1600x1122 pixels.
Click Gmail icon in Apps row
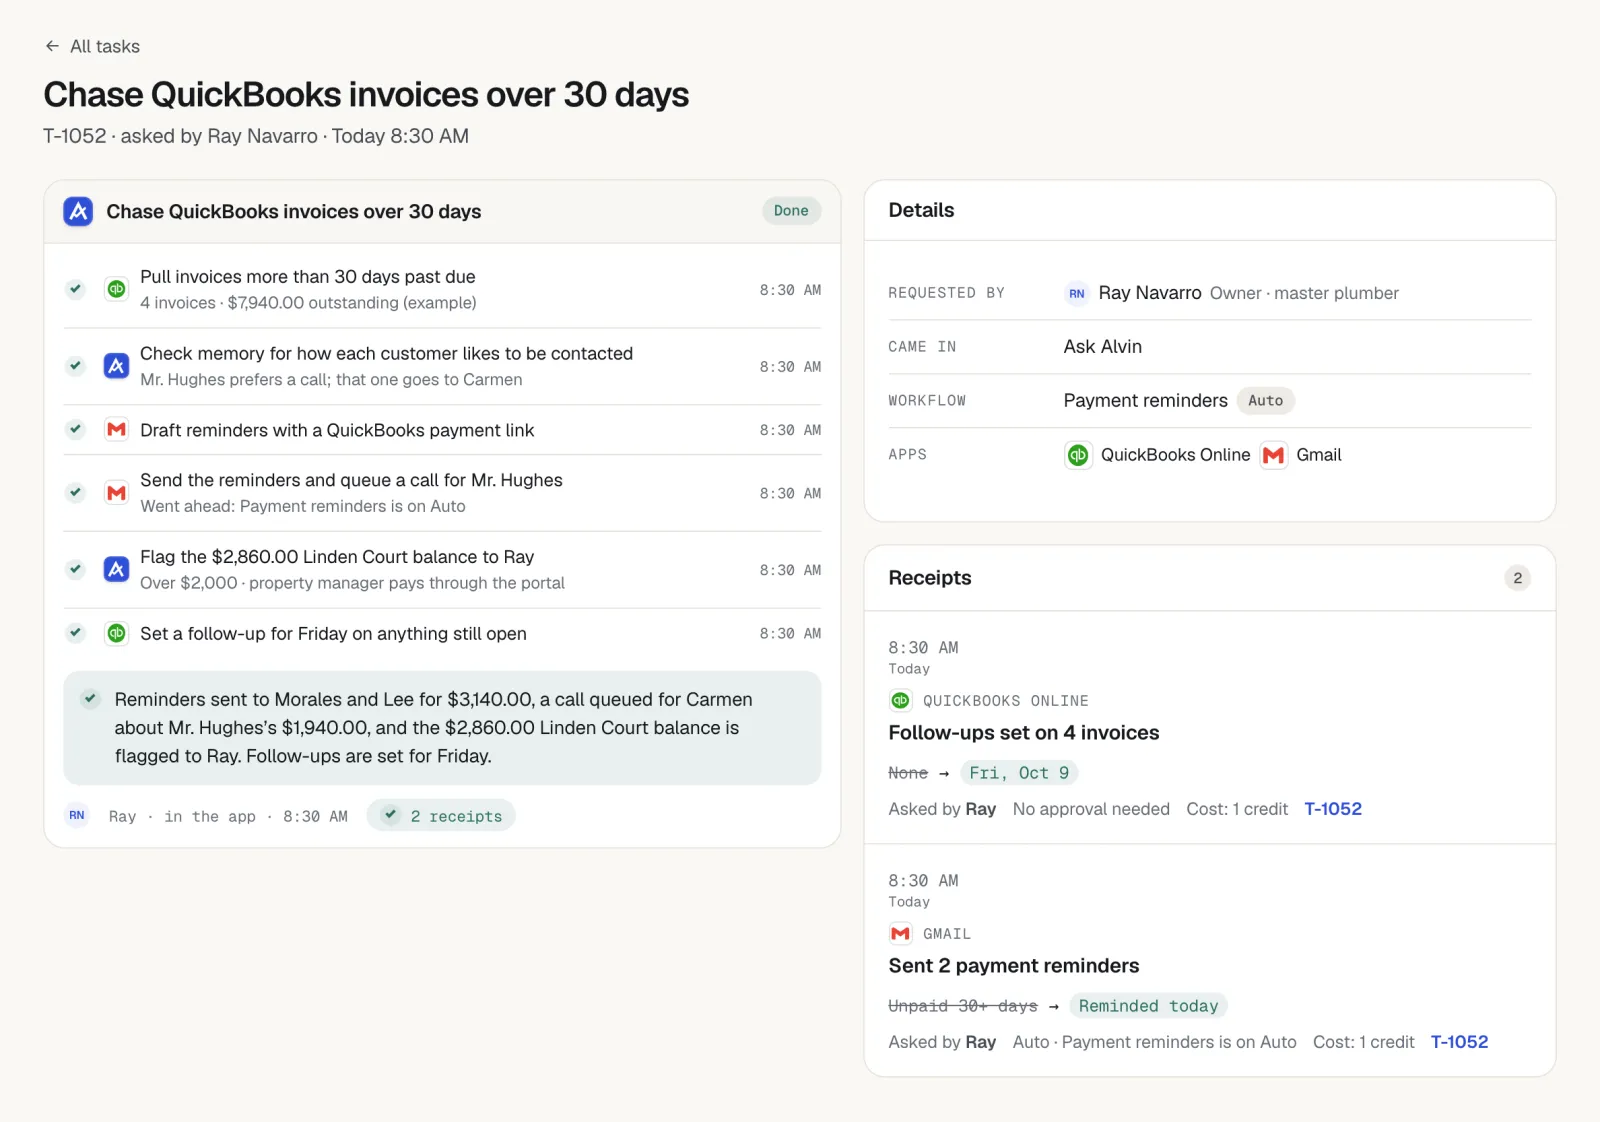point(1273,455)
